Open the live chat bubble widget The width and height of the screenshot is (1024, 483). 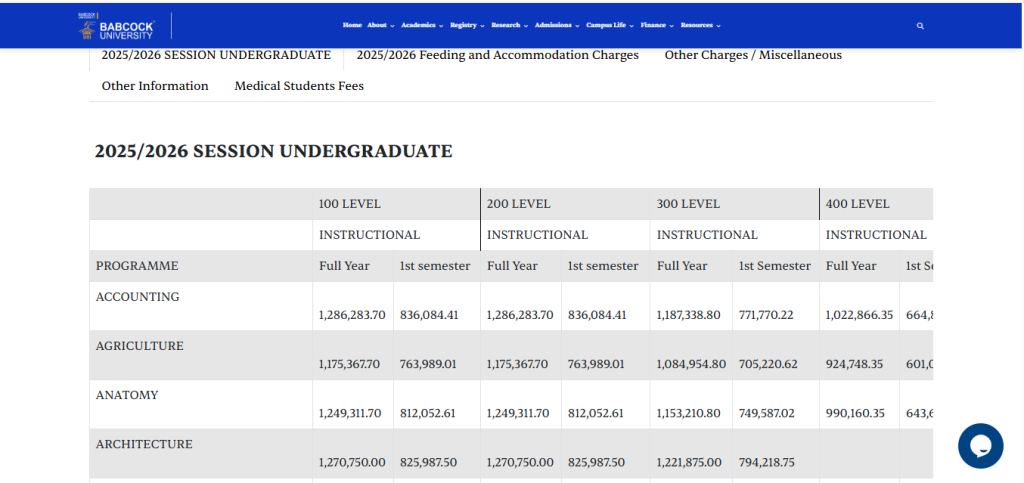coord(979,446)
